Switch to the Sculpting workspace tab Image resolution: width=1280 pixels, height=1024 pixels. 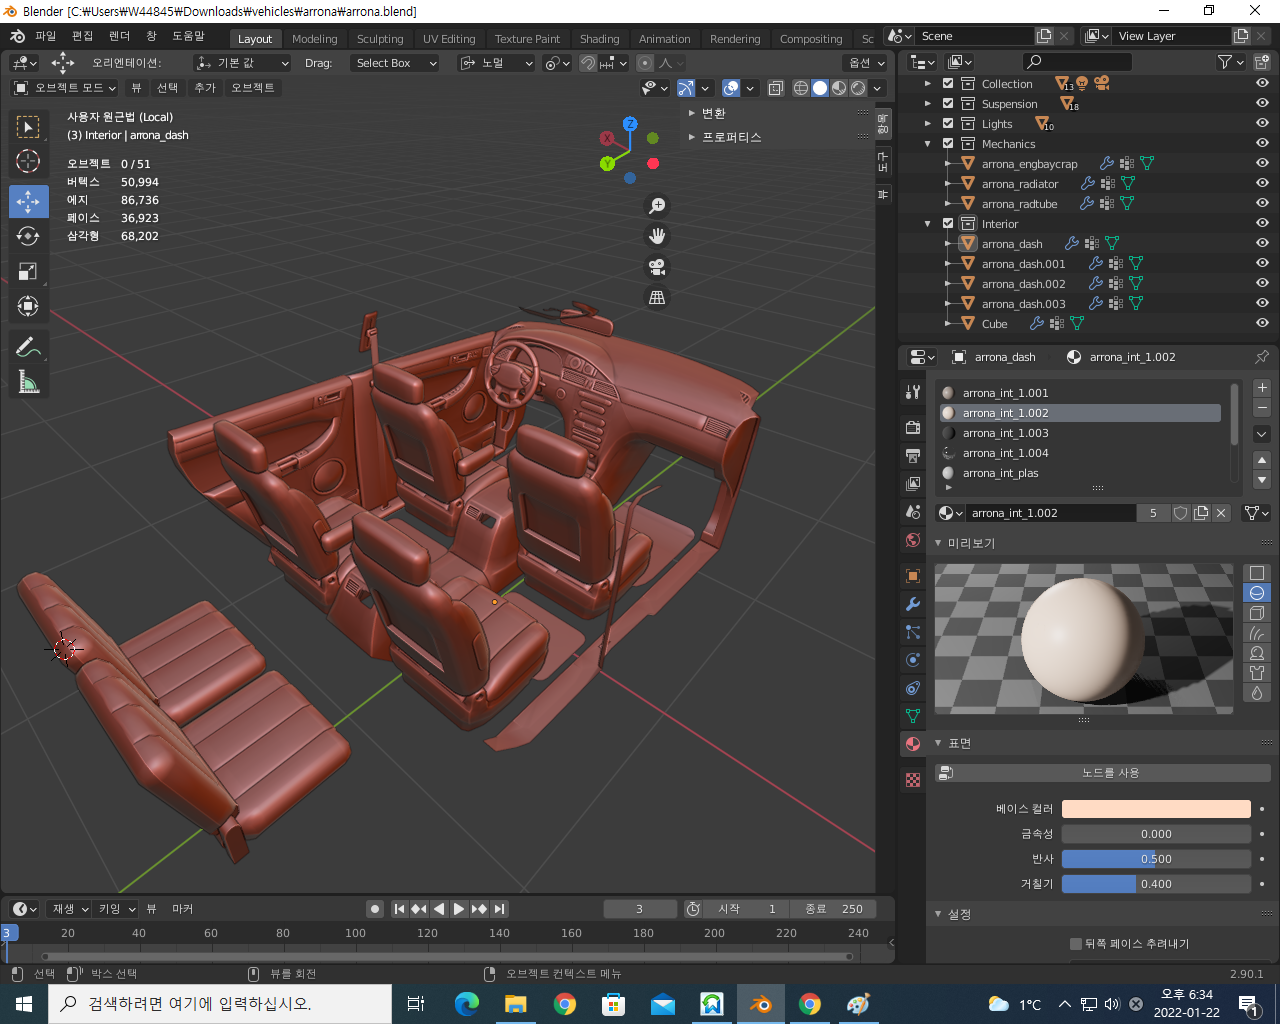coord(380,39)
